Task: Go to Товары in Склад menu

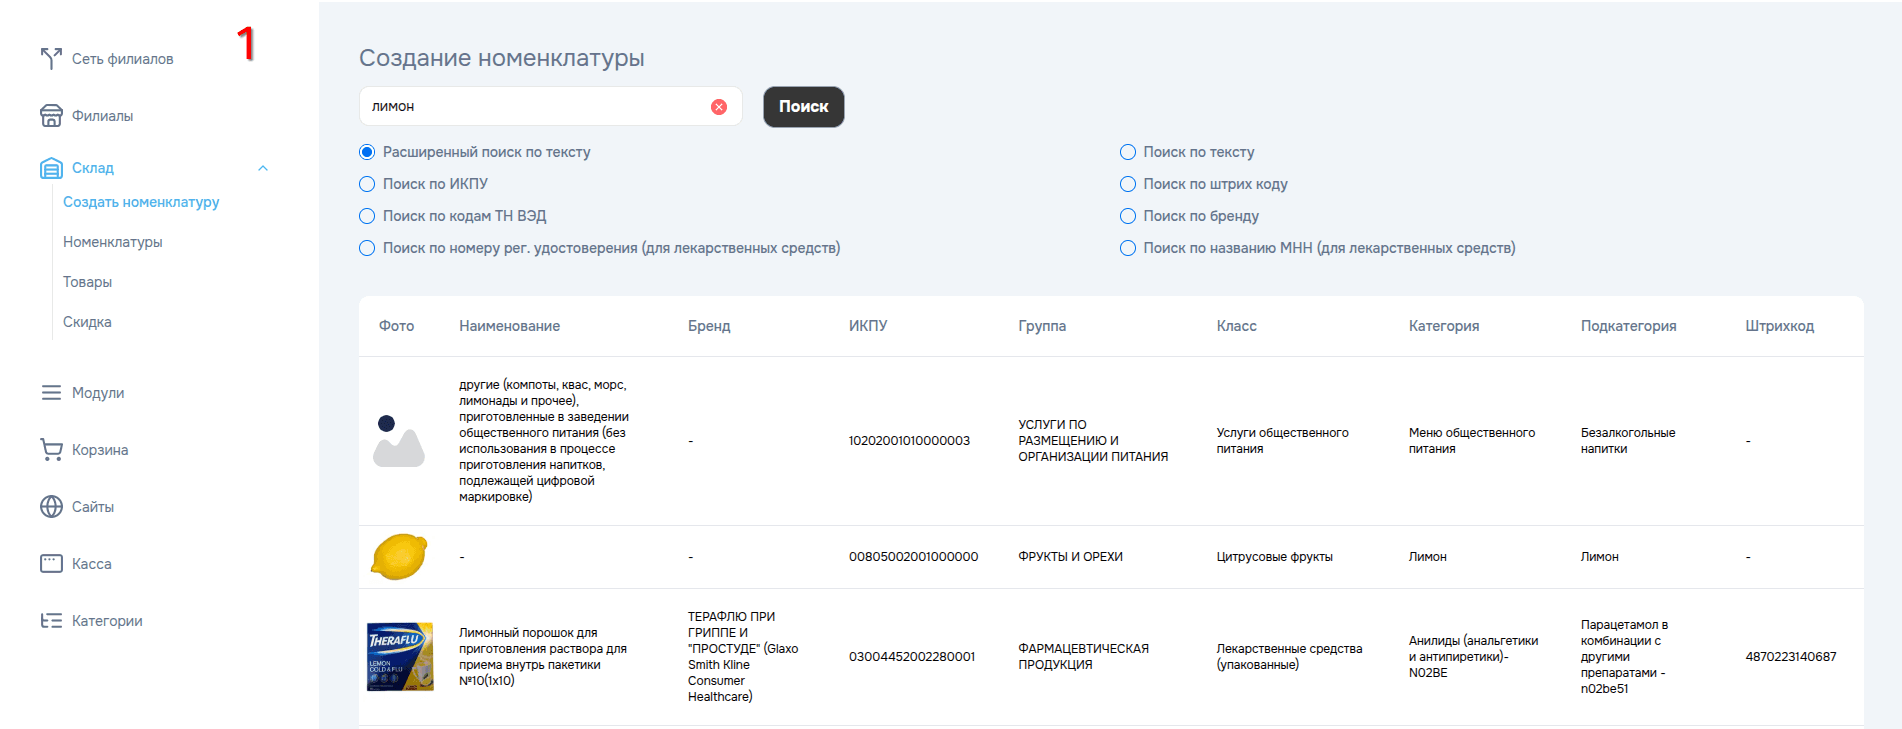Action: click(x=87, y=282)
